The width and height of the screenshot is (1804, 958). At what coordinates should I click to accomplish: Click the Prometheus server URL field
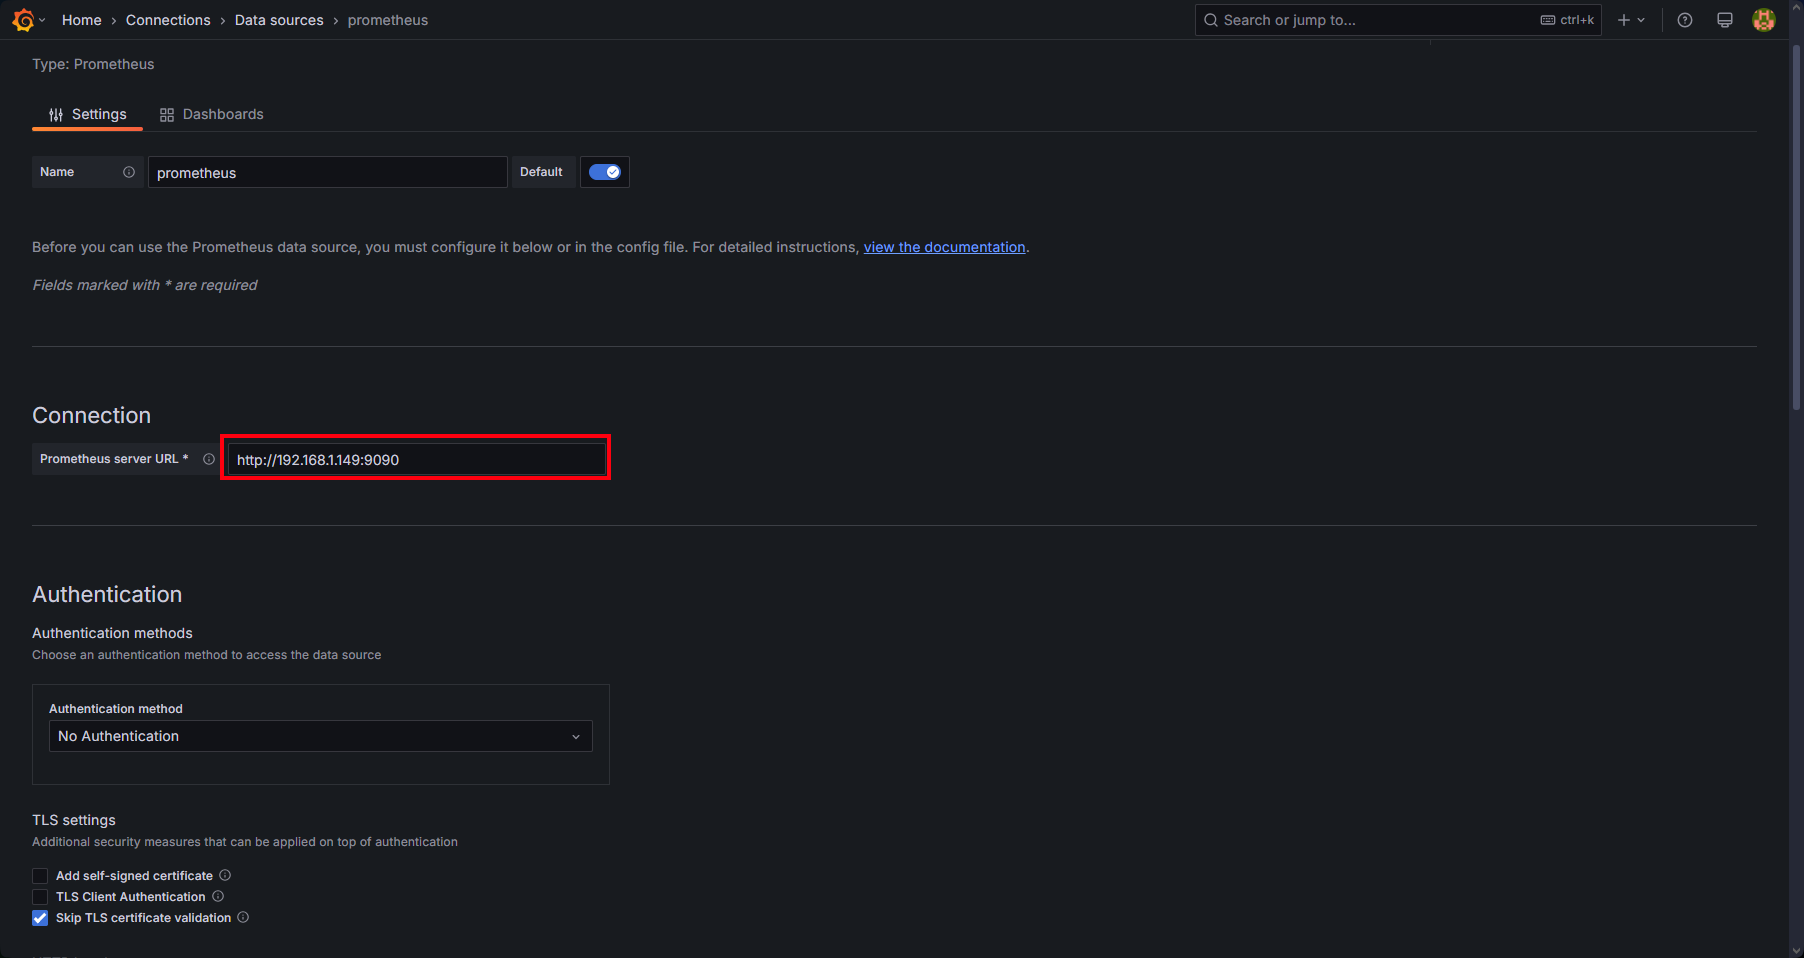click(416, 460)
